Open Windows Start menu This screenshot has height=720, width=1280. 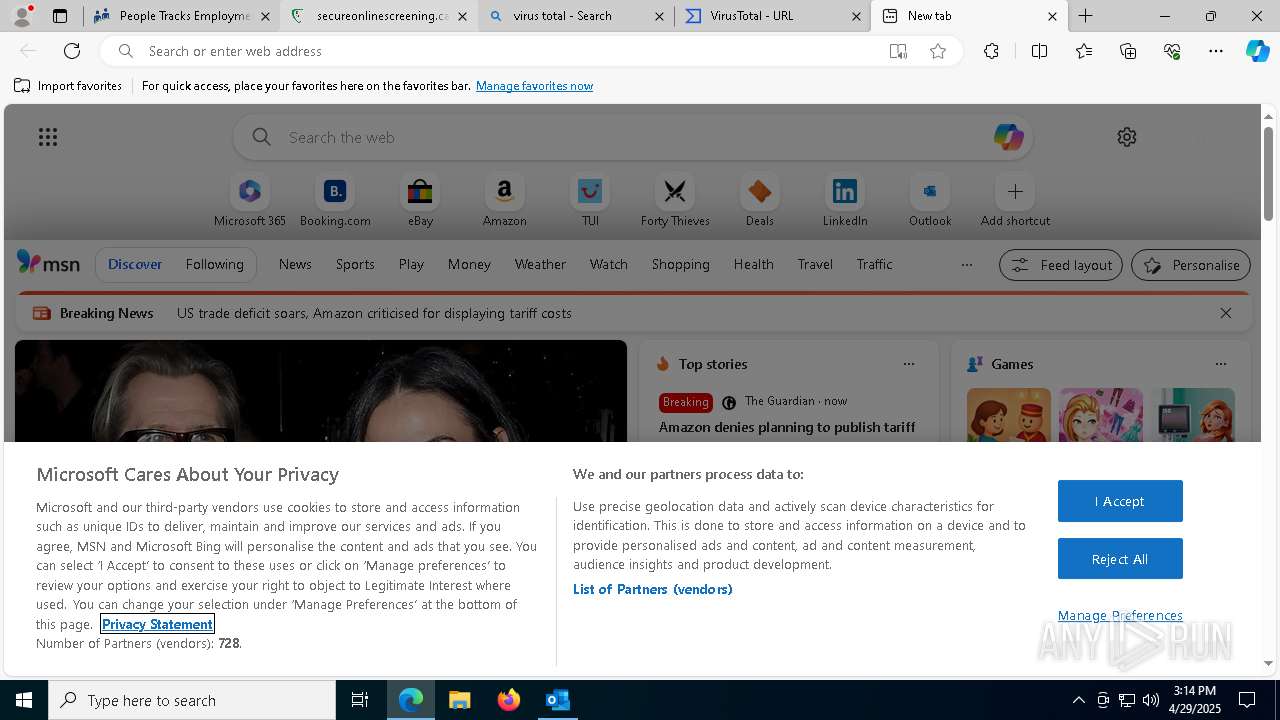click(x=24, y=700)
